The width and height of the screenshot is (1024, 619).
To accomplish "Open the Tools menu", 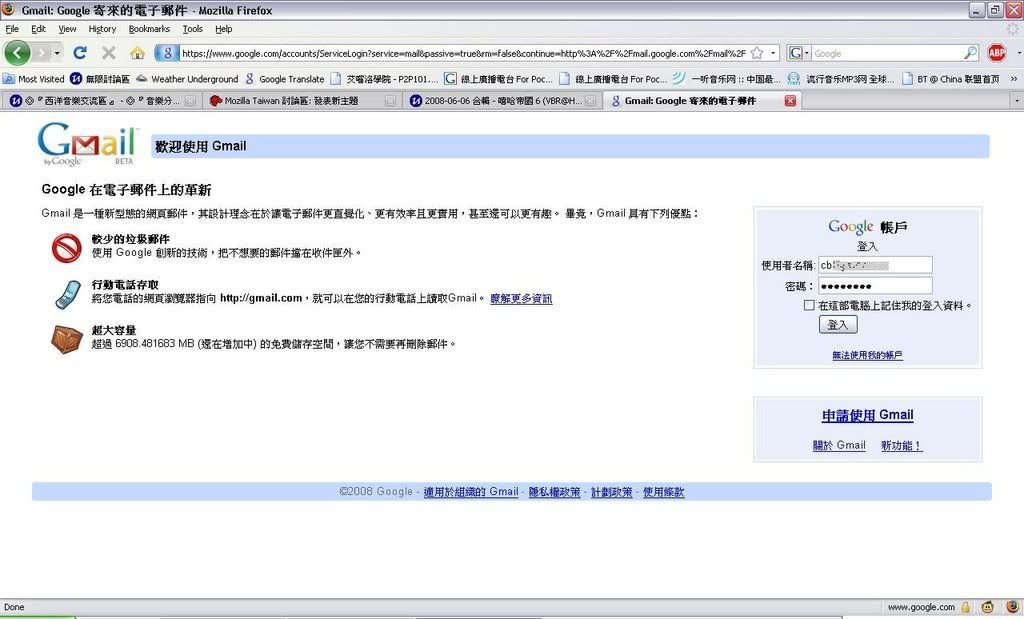I will [193, 29].
